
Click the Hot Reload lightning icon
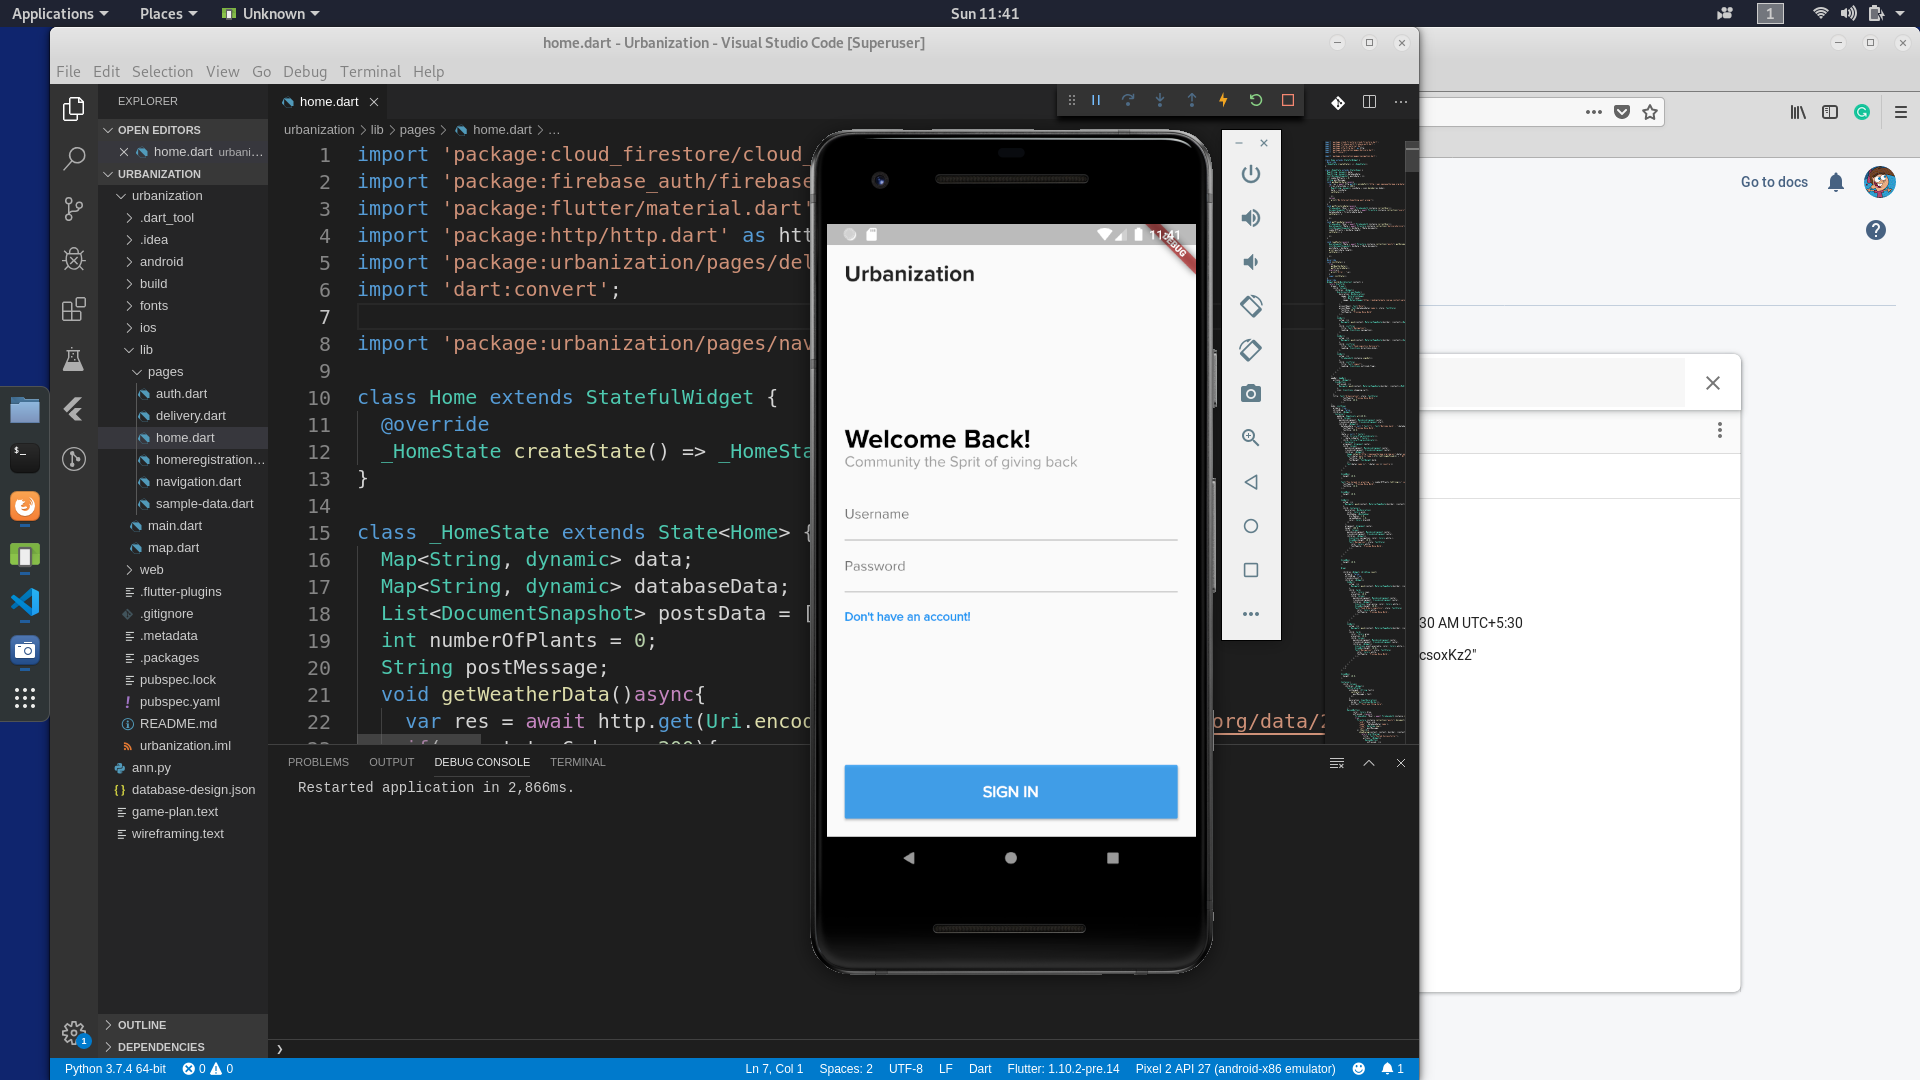tap(1223, 100)
